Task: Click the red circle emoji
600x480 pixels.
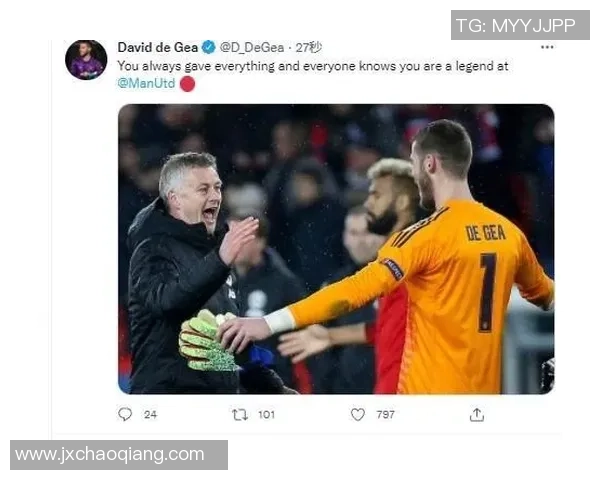Action: [x=188, y=84]
